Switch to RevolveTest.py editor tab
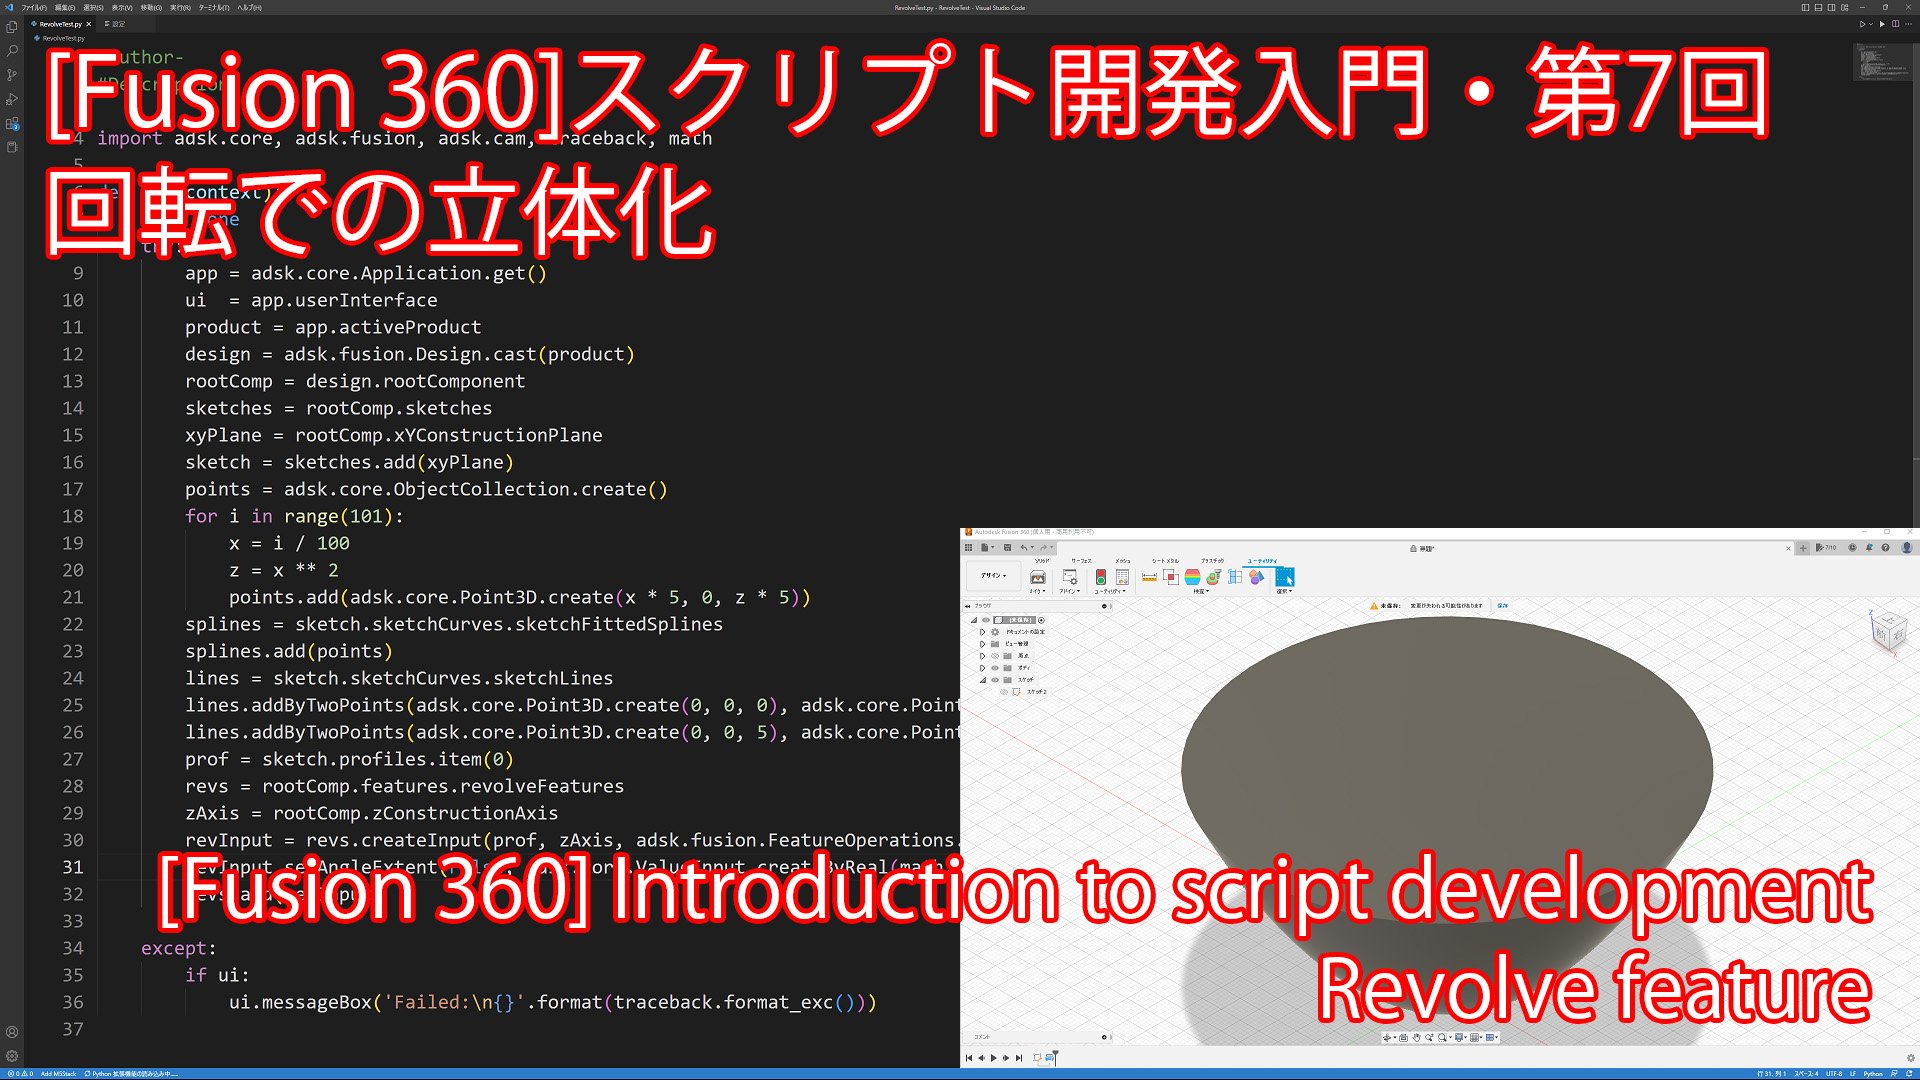1920x1080 pixels. click(60, 24)
